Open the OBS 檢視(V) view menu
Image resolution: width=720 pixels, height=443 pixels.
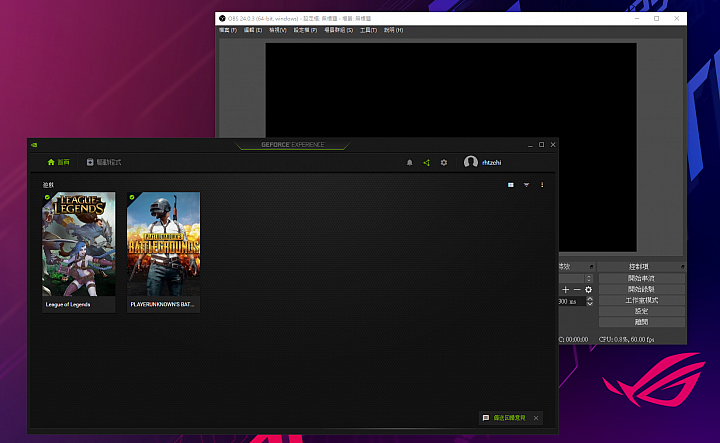click(x=277, y=30)
